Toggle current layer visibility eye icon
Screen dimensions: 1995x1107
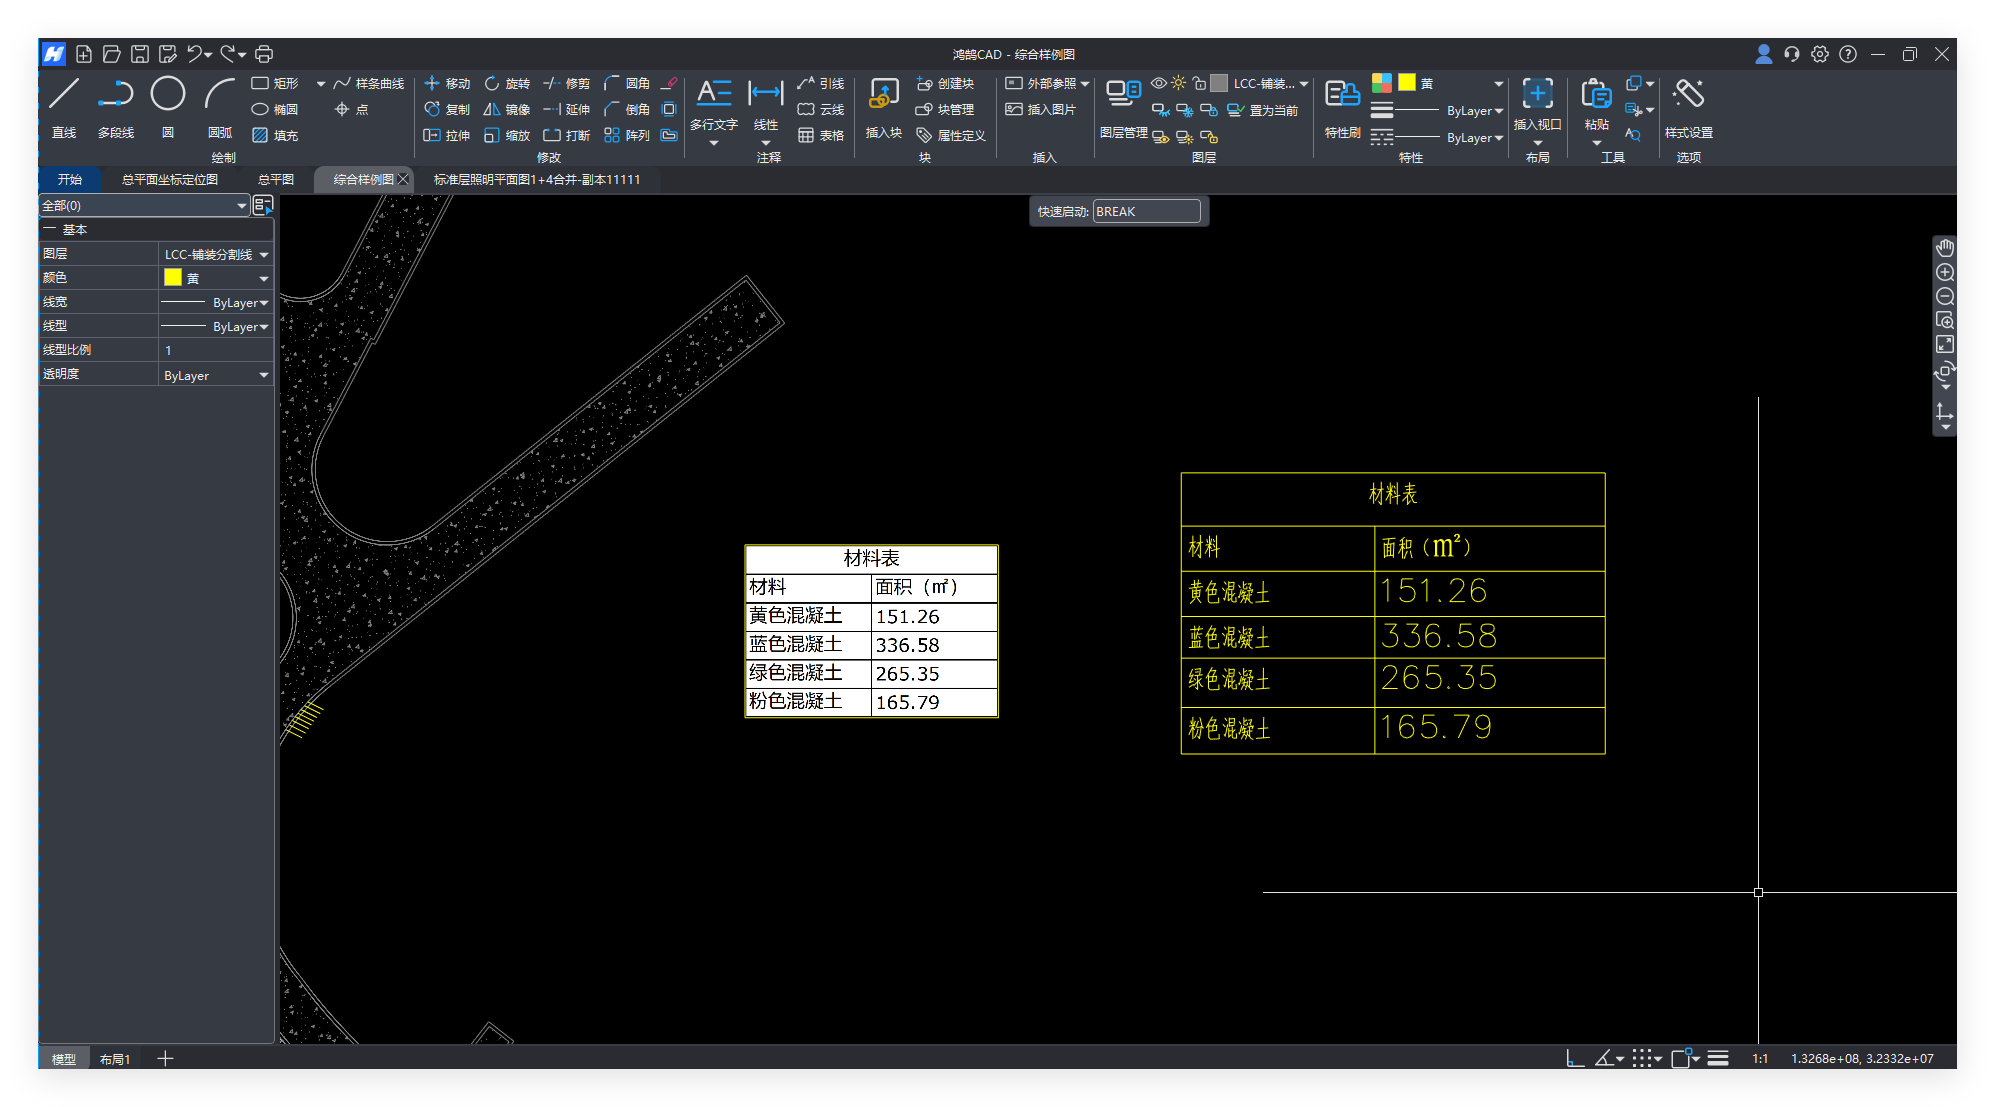pyautogui.click(x=1158, y=84)
